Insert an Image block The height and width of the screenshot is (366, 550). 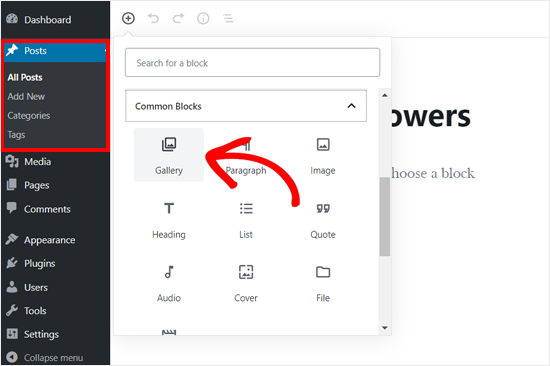(x=323, y=155)
